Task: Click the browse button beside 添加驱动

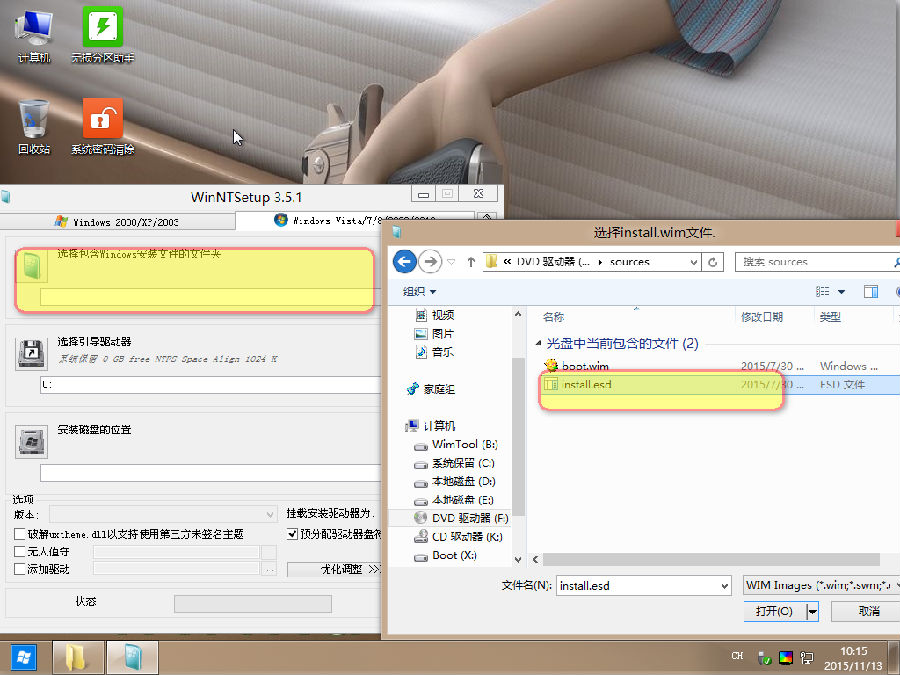Action: point(269,569)
